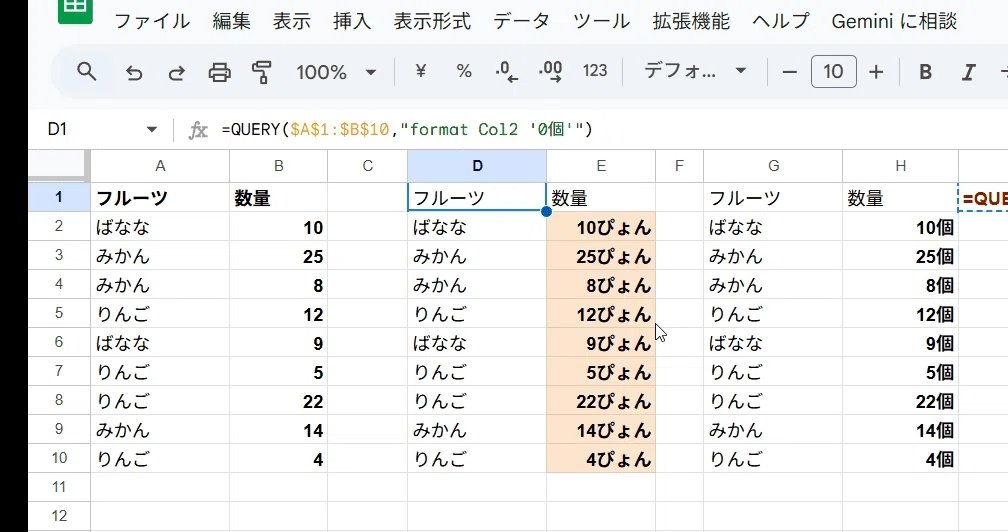Select row 11 header
This screenshot has width=1008, height=532.
click(59, 487)
